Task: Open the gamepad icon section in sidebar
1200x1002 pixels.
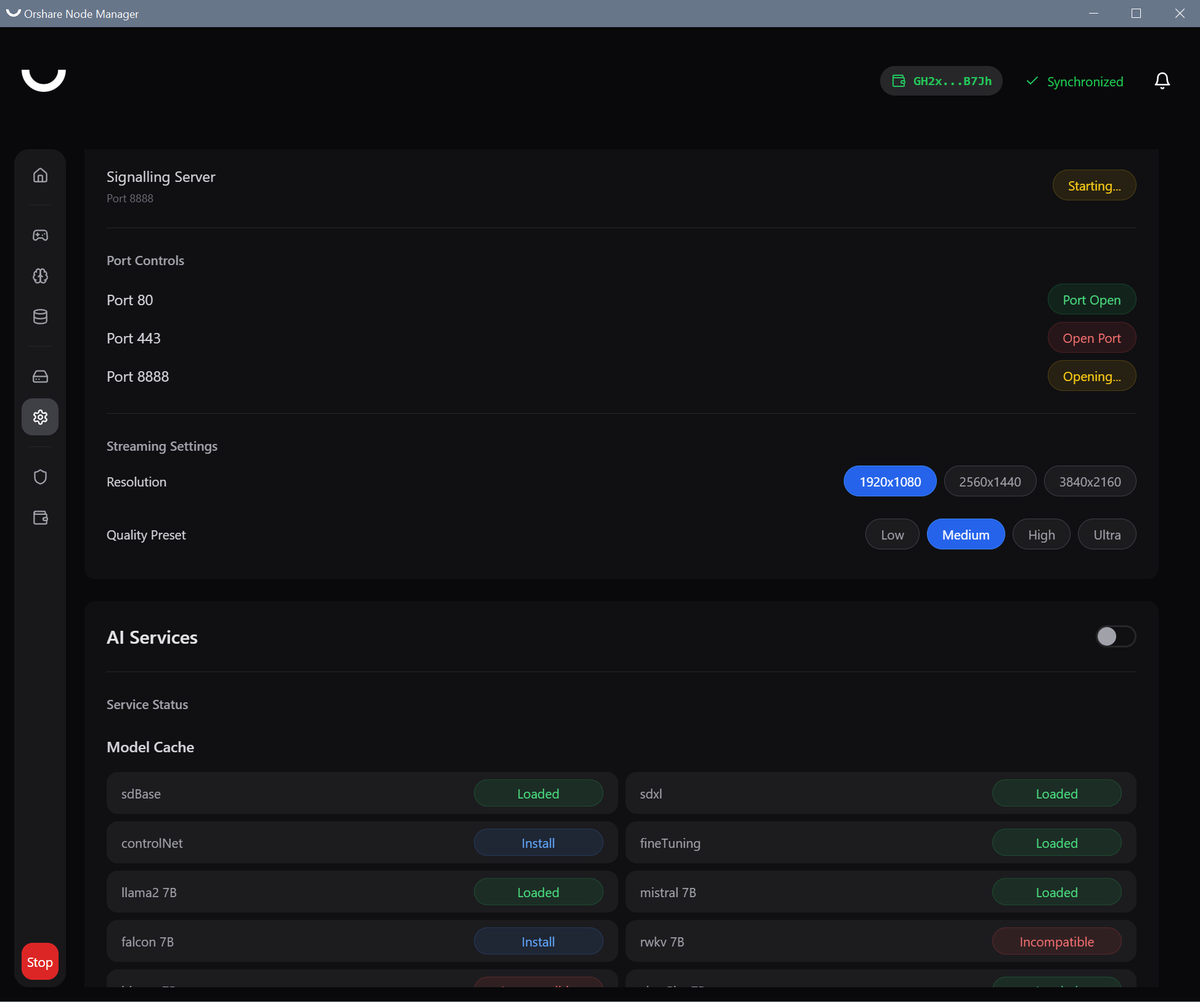Action: point(40,235)
